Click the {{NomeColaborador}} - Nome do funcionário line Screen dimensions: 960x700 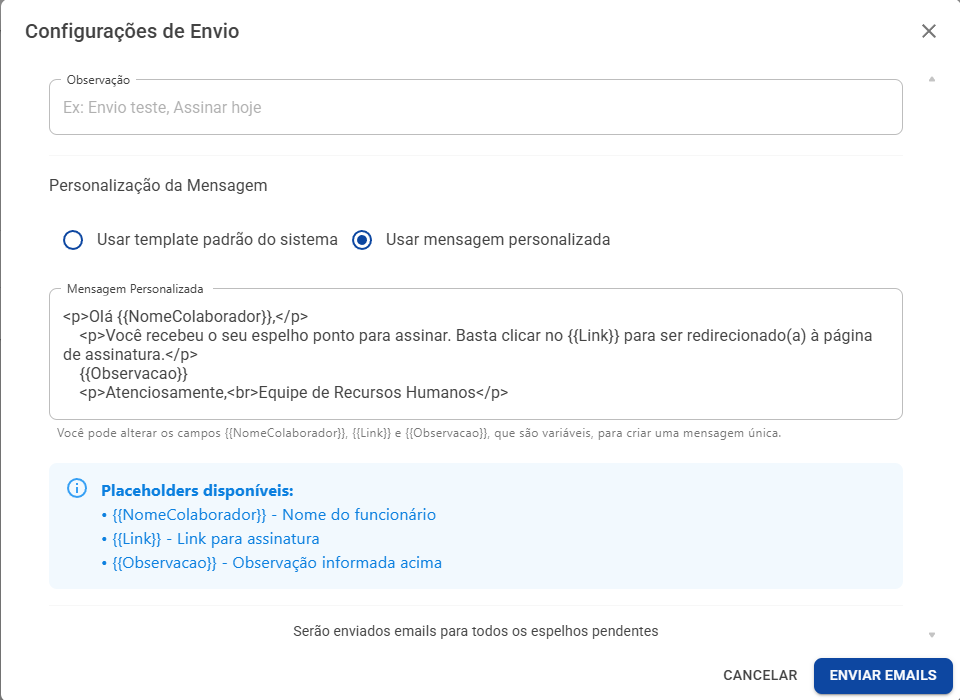pyautogui.click(x=269, y=514)
